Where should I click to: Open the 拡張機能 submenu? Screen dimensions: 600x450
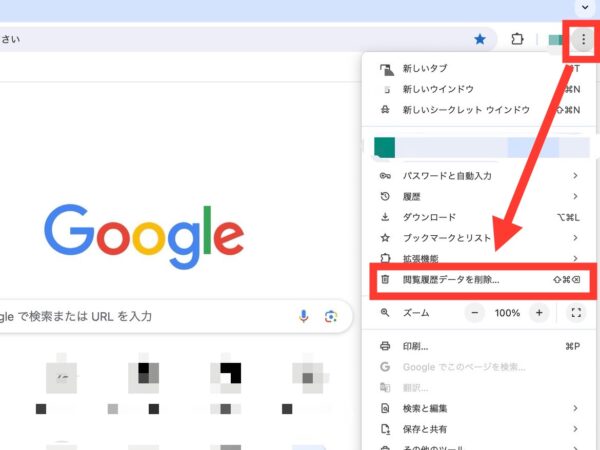479,259
